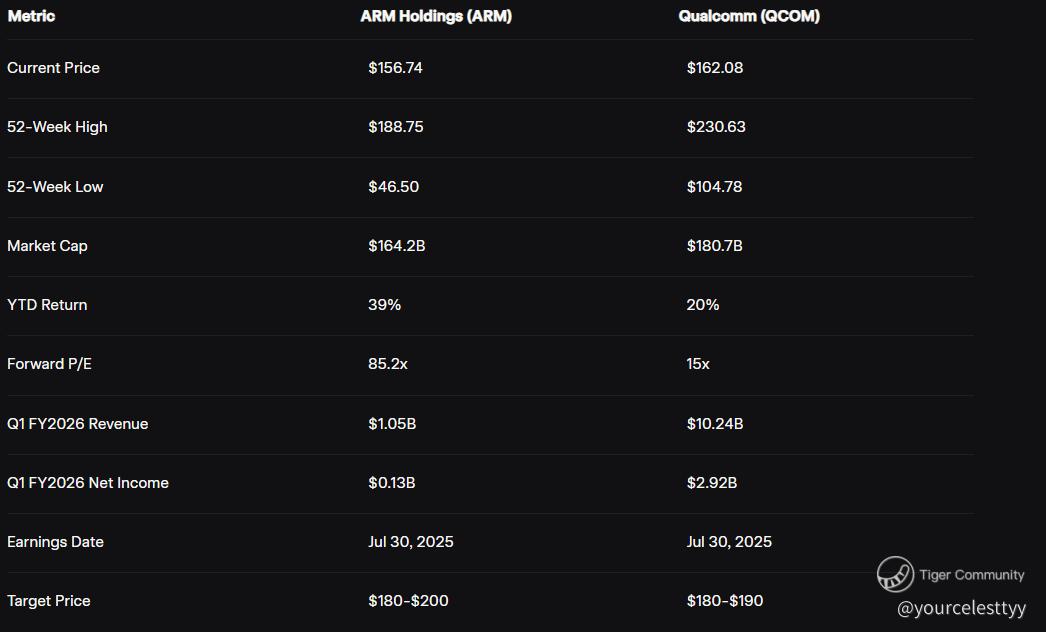Select the Qualcomm (QCOM) column header

pyautogui.click(x=749, y=16)
